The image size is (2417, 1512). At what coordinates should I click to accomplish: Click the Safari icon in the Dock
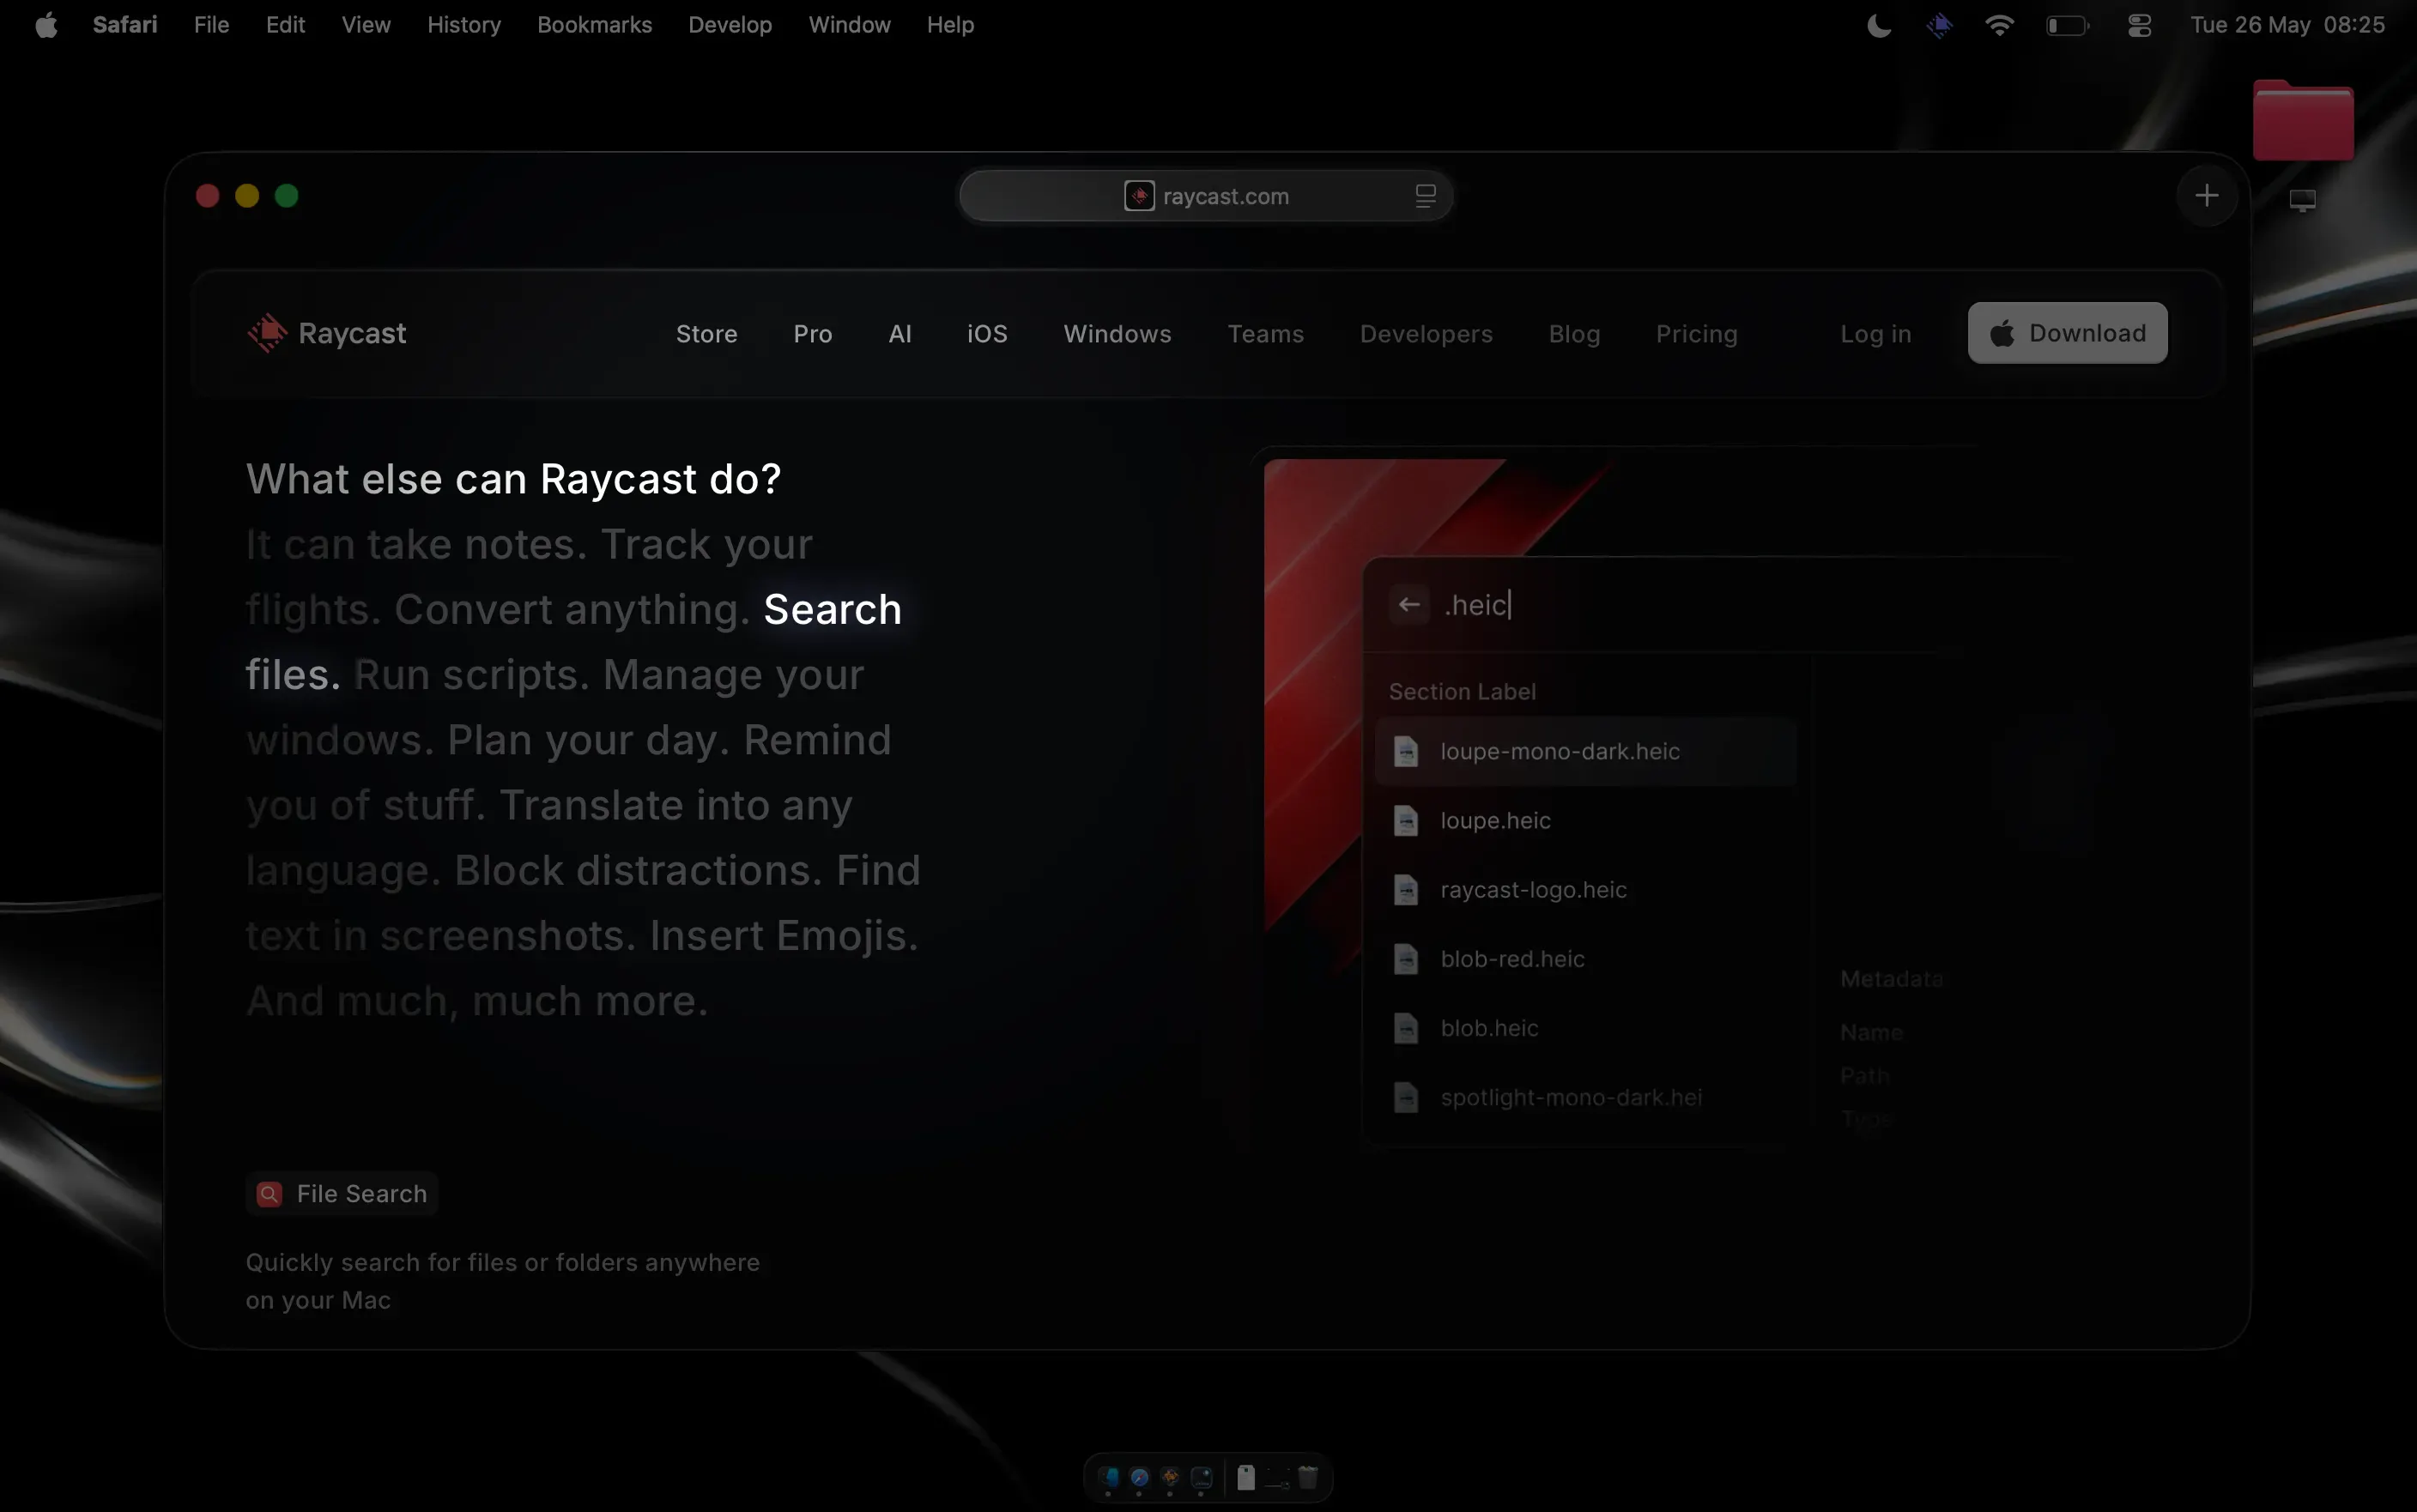tap(1139, 1477)
